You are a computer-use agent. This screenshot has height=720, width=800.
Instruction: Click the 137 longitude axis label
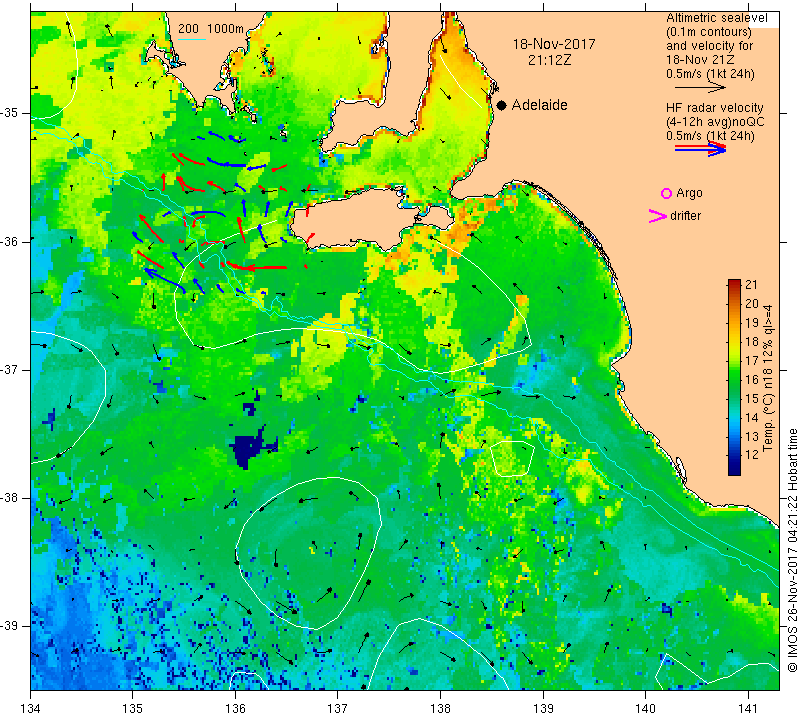(x=338, y=709)
